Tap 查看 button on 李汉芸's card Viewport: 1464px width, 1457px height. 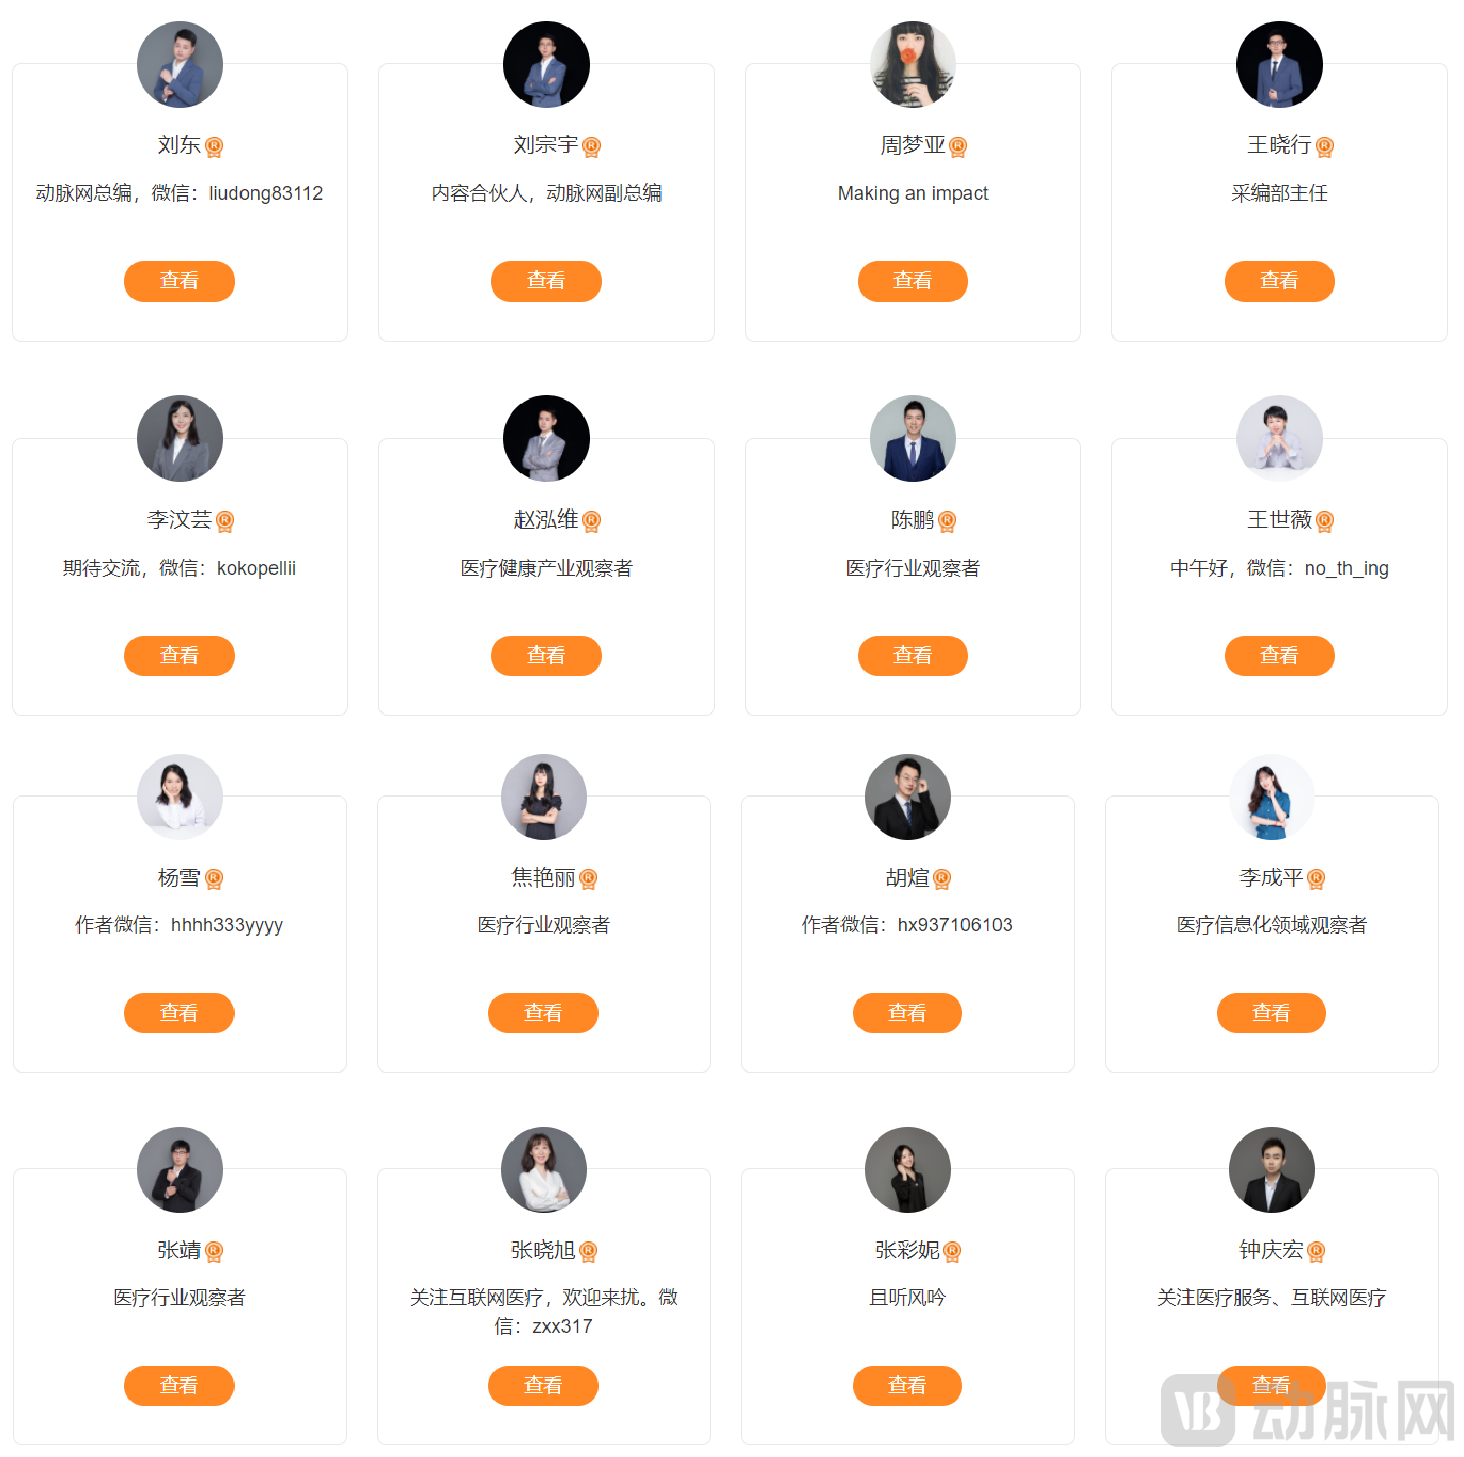click(179, 656)
